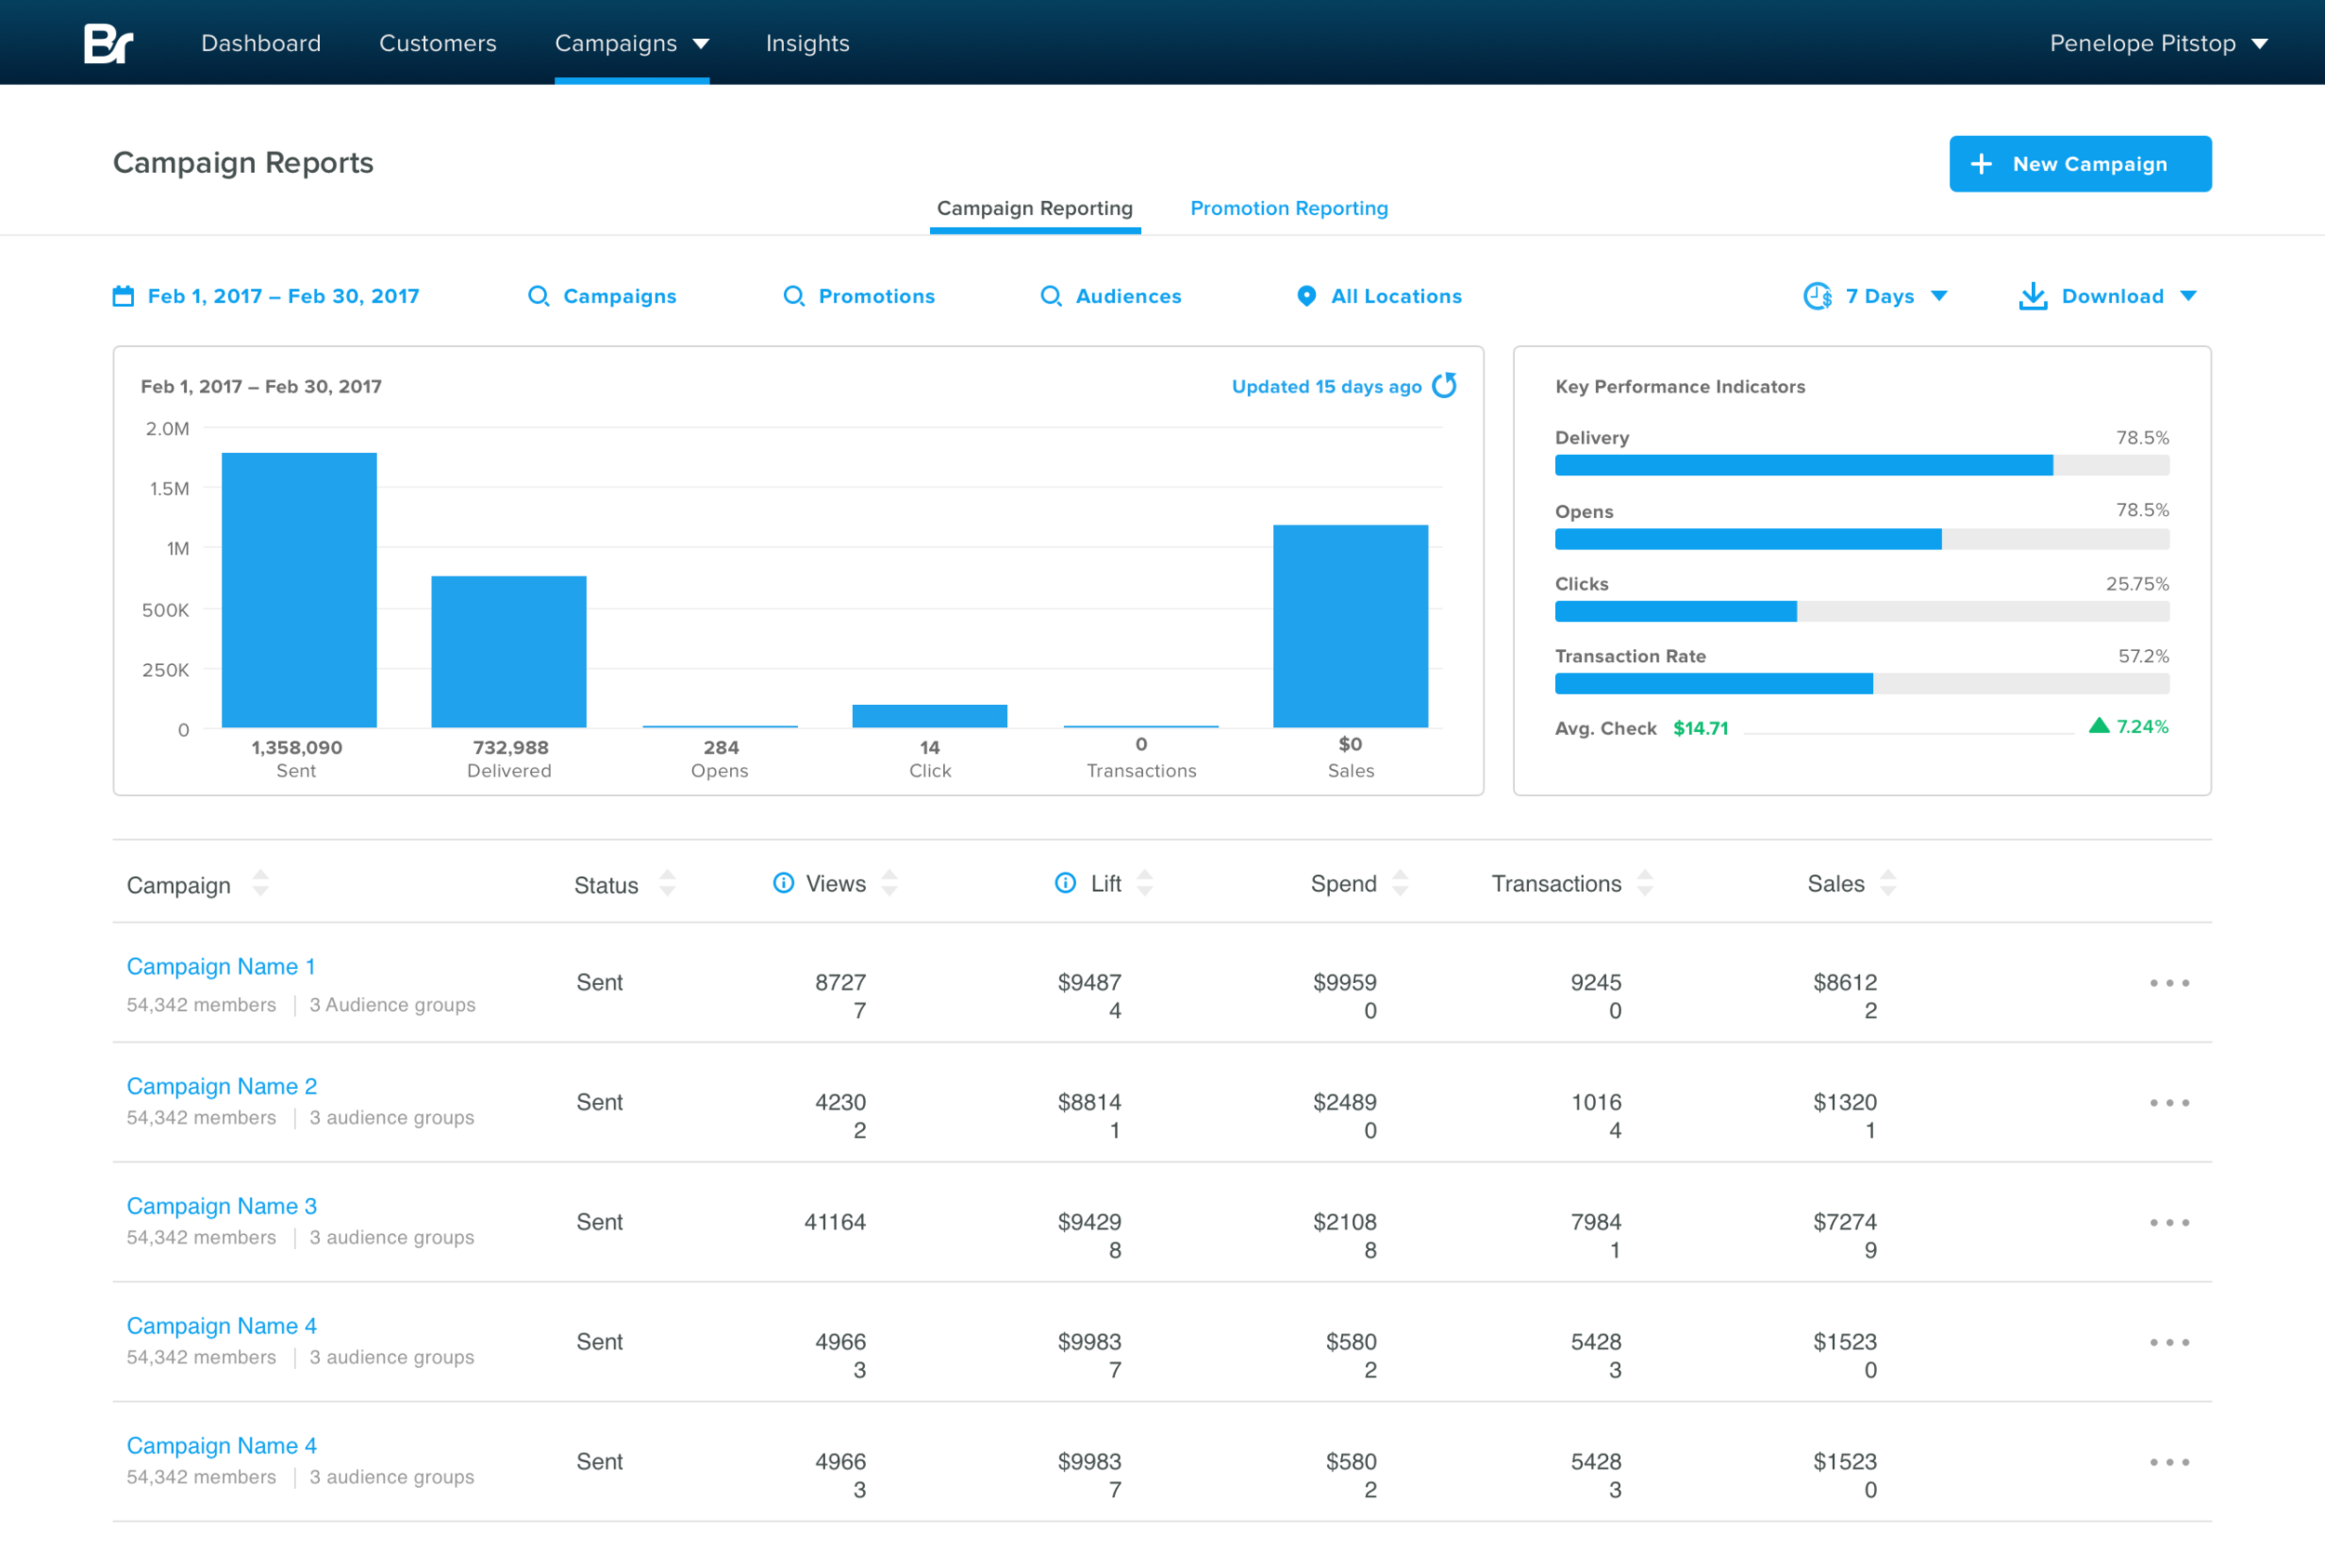Click the location pin icon for All Locations
This screenshot has width=2325, height=1568.
pyautogui.click(x=1306, y=296)
